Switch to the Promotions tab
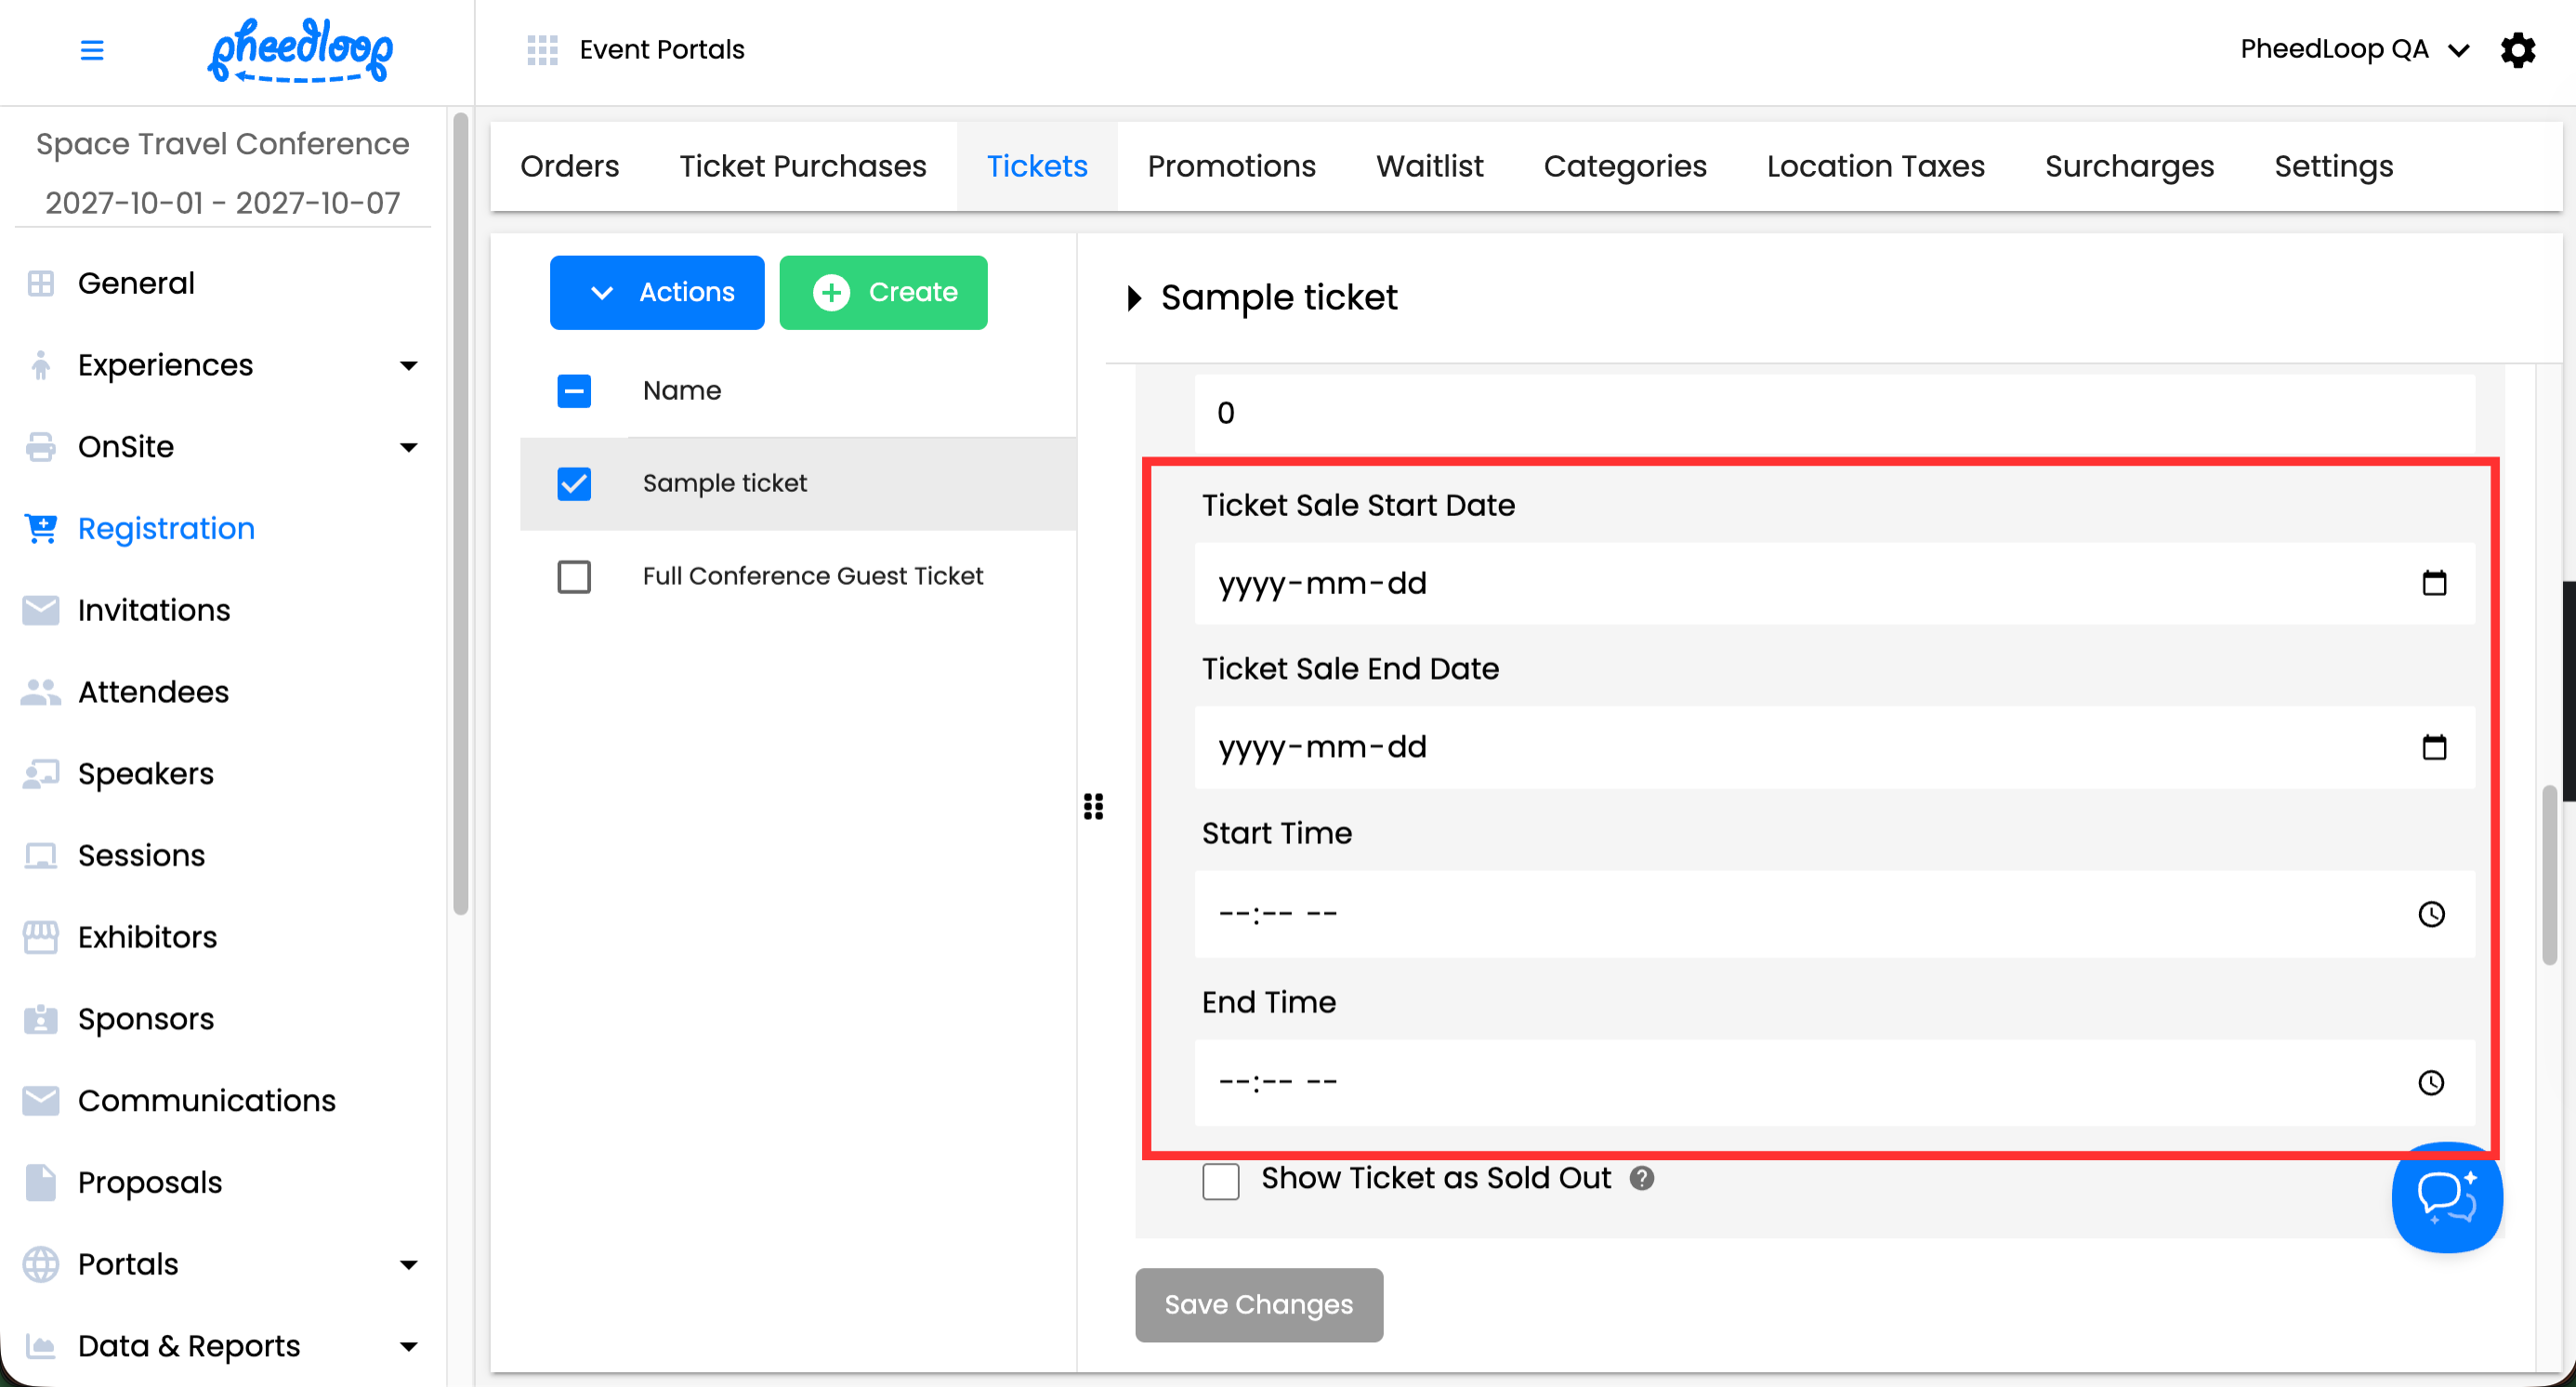This screenshot has height=1387, width=2576. (1231, 166)
